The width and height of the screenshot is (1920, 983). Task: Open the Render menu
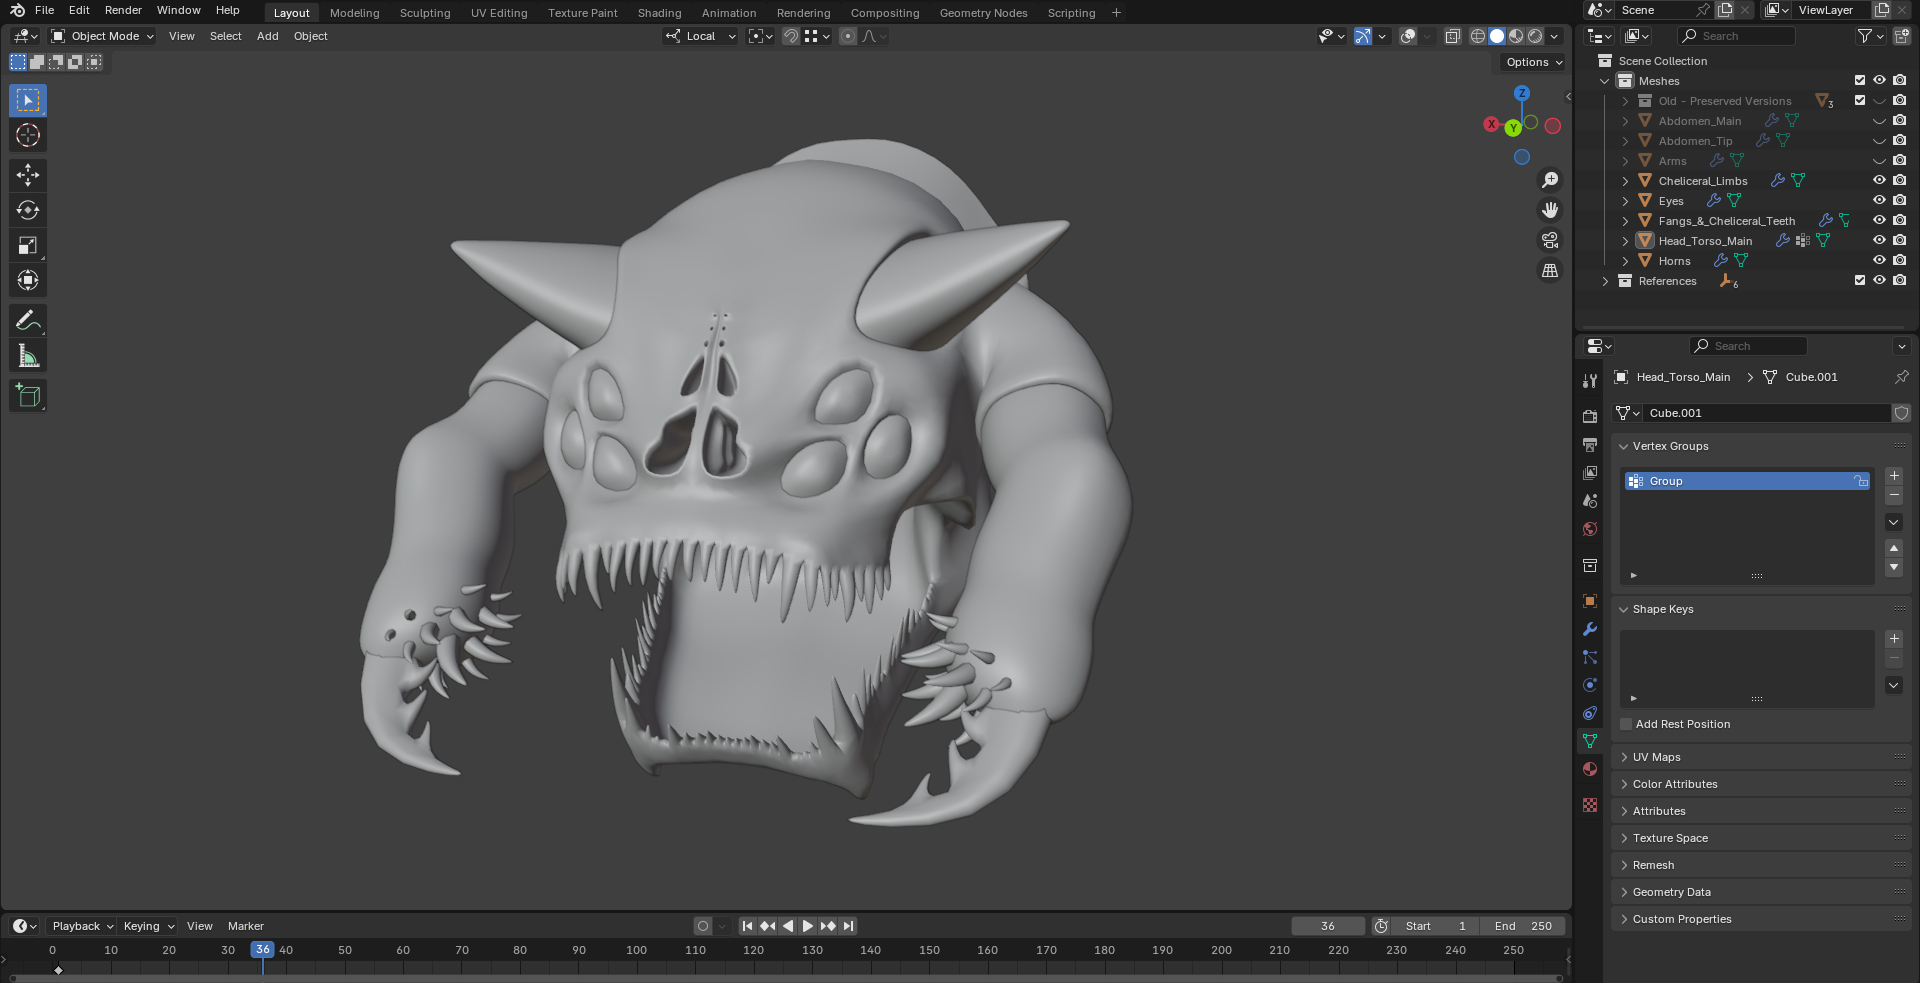(x=123, y=10)
